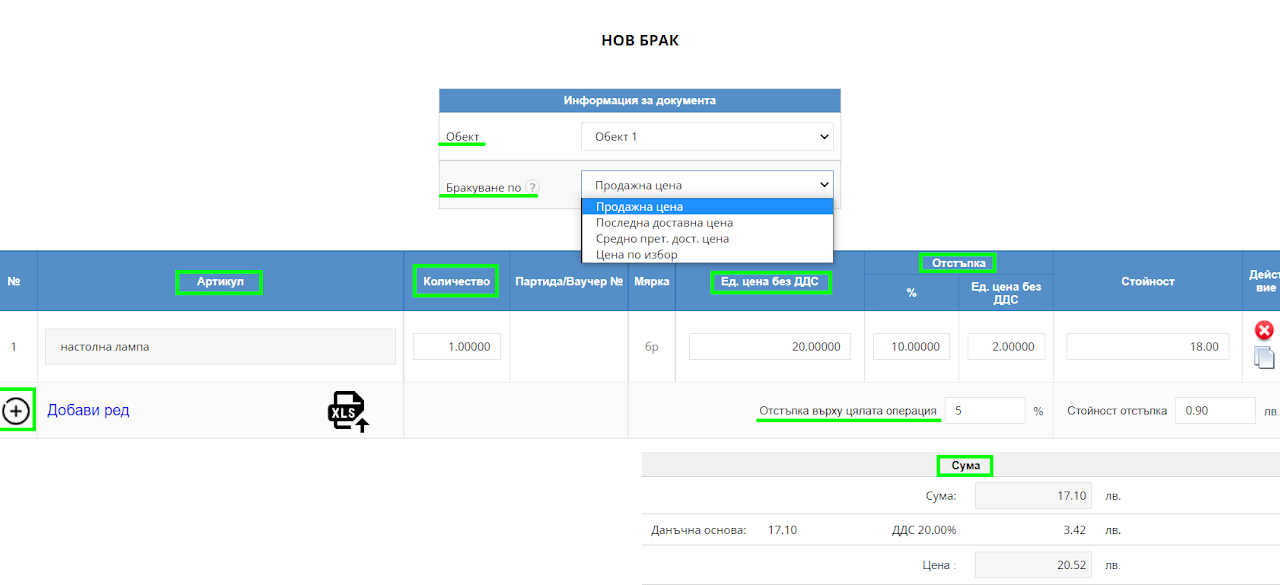This screenshot has height=585, width=1280.
Task: Click the НОВ БРАК page title
Action: click(640, 41)
